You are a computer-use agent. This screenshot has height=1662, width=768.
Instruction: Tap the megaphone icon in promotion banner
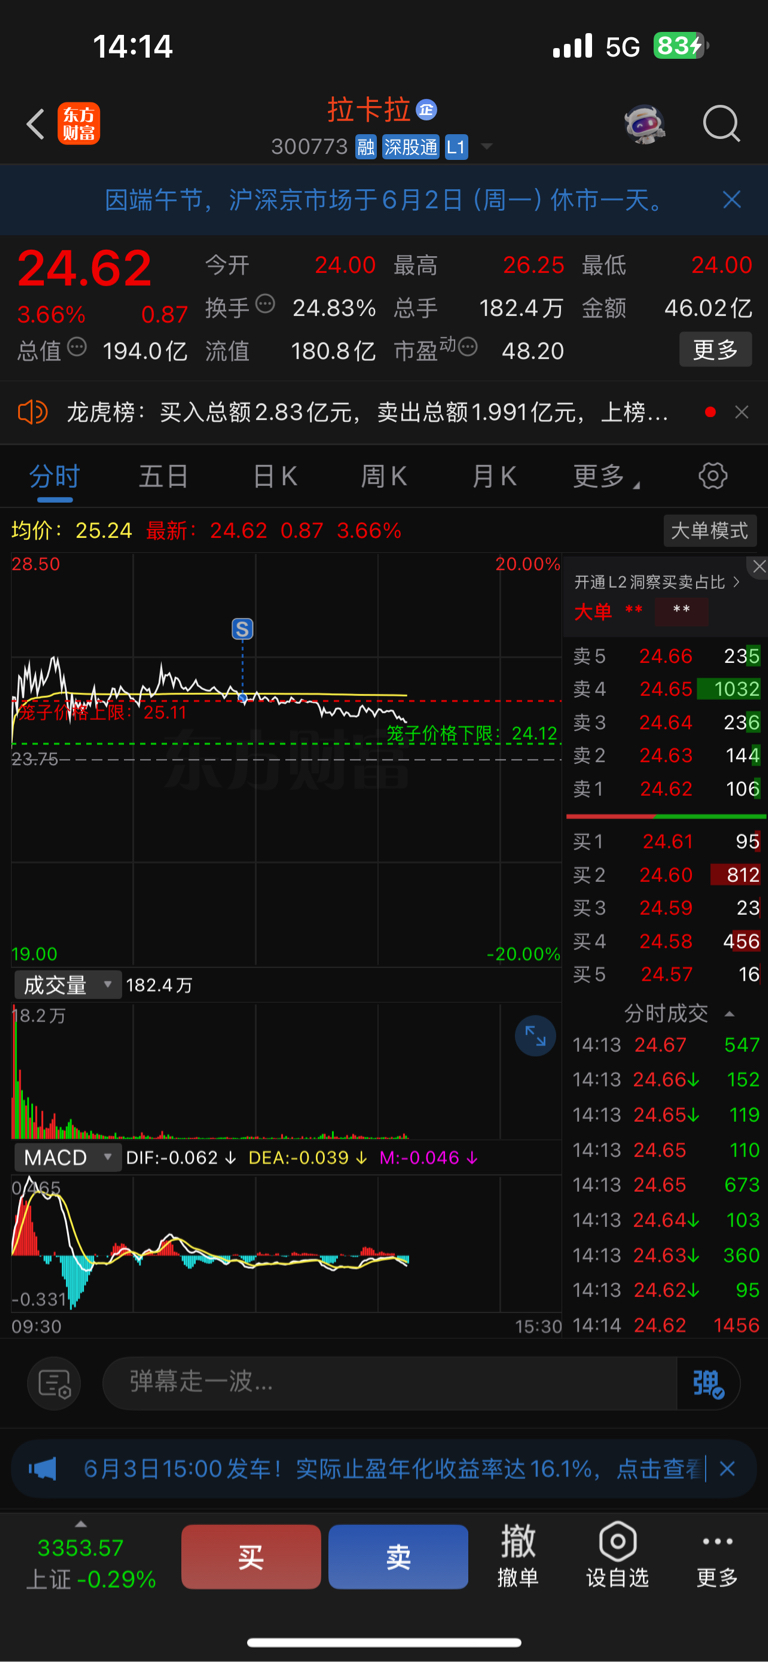[43, 1469]
